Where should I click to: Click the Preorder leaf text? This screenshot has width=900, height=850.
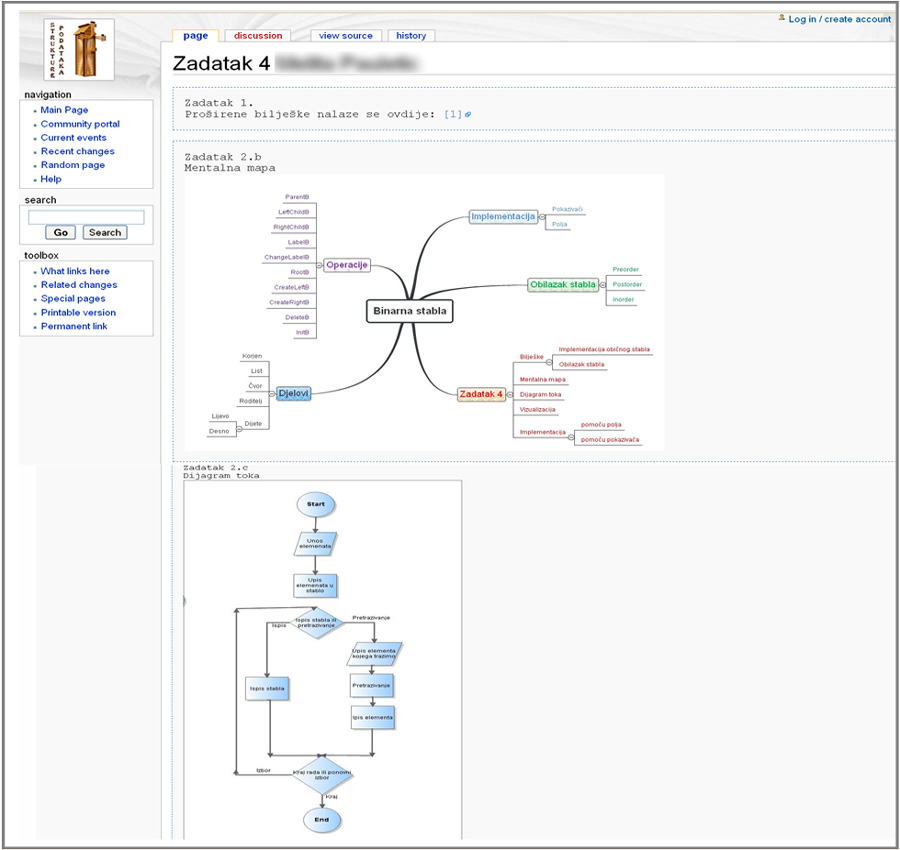[626, 269]
